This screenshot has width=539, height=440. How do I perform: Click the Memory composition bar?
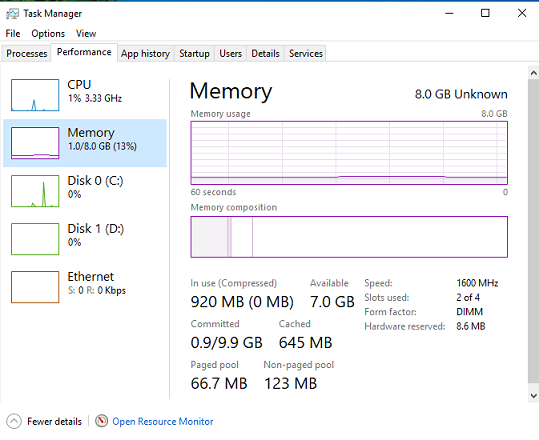pyautogui.click(x=349, y=237)
